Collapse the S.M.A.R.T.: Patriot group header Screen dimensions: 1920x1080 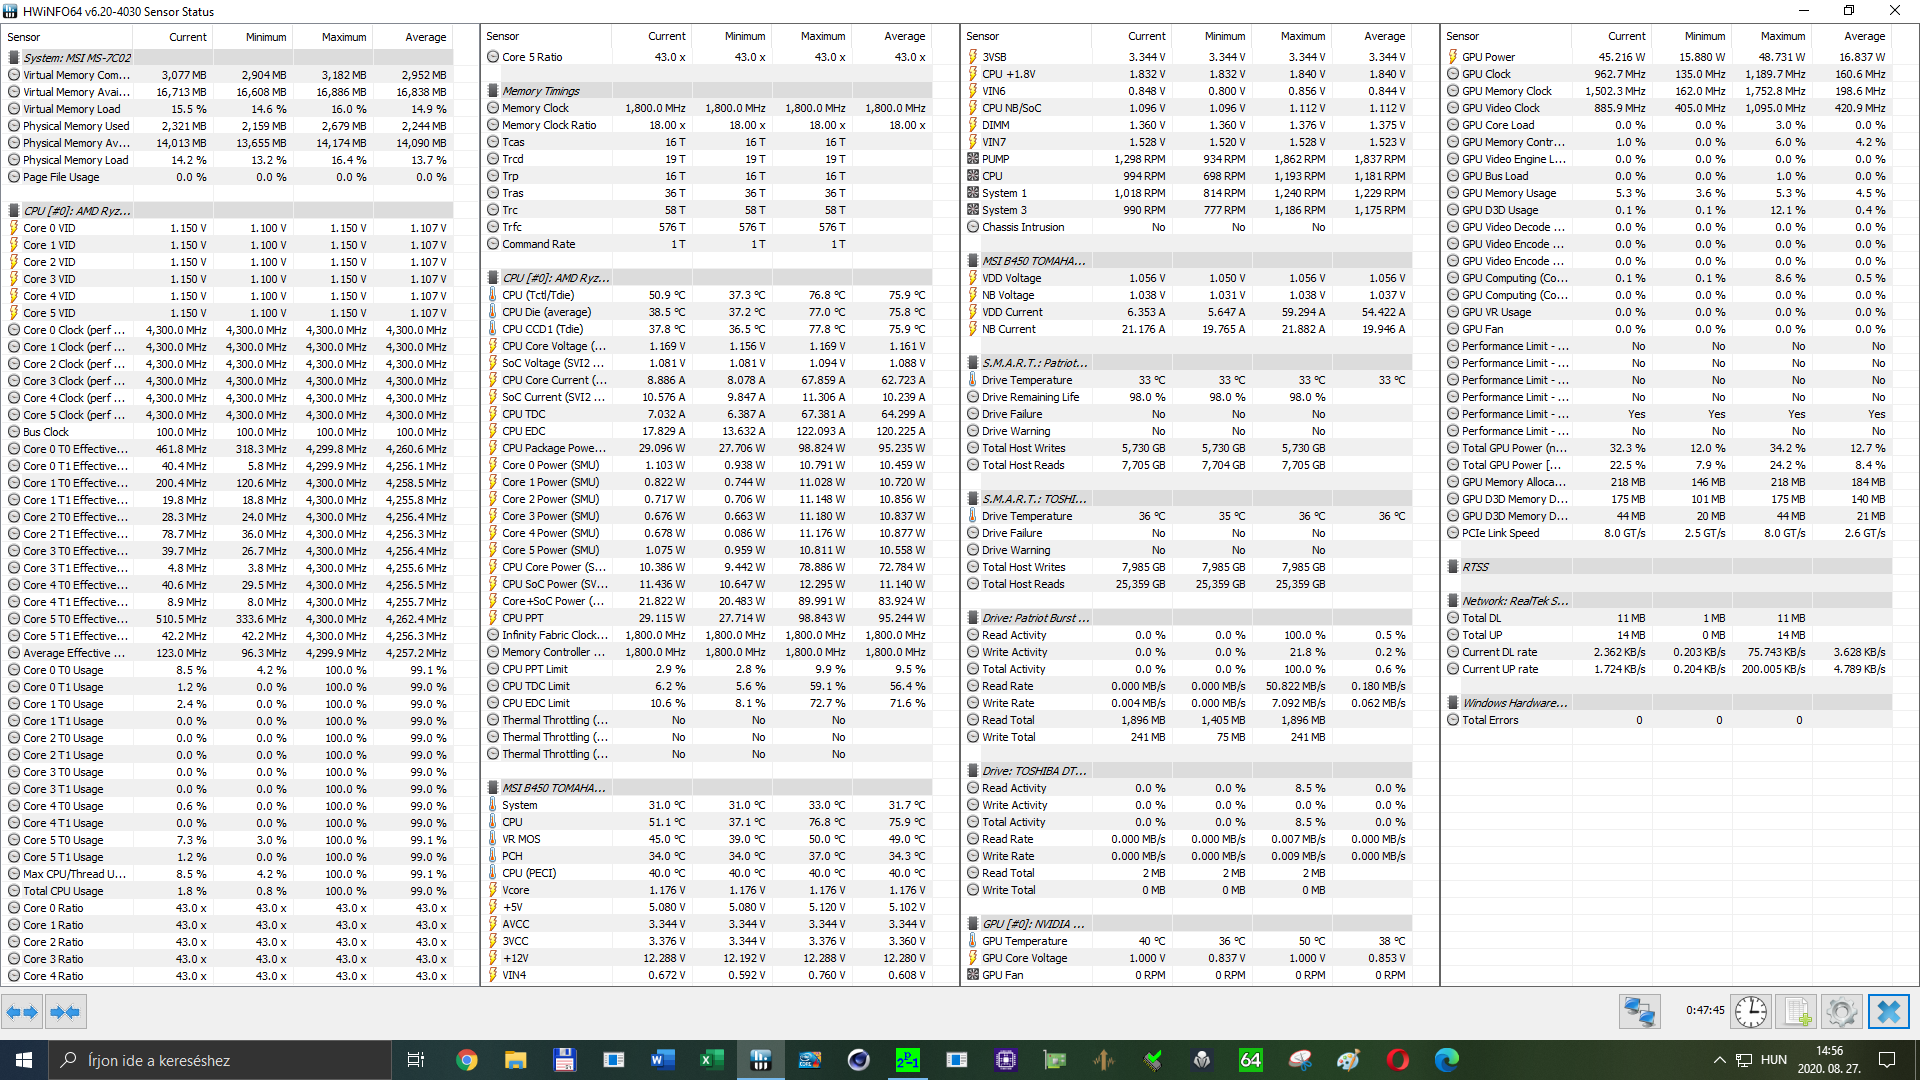[1034, 363]
